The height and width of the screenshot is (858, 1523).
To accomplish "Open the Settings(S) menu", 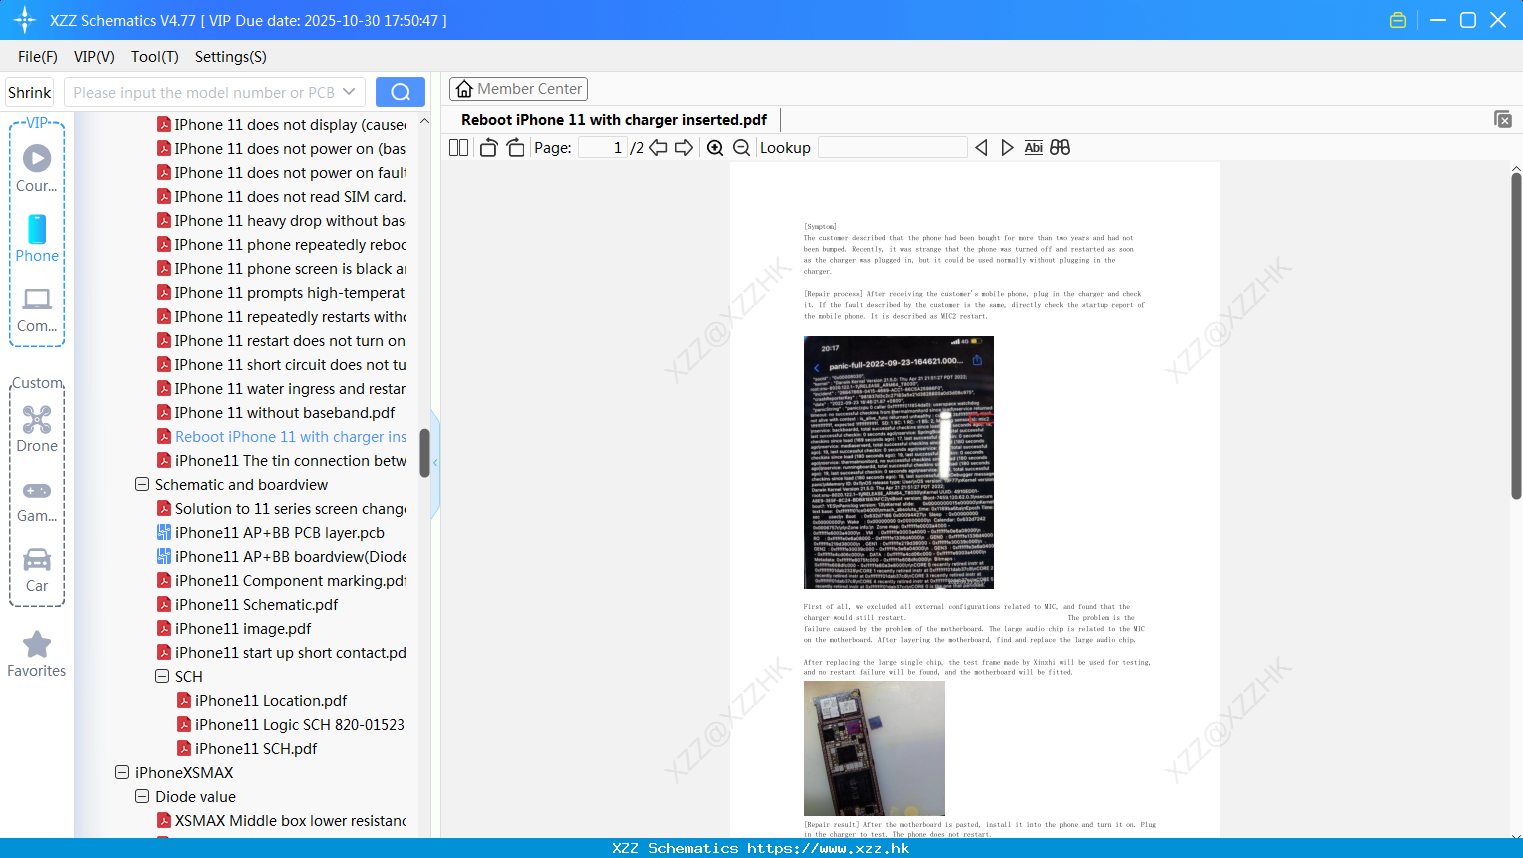I will pyautogui.click(x=231, y=57).
